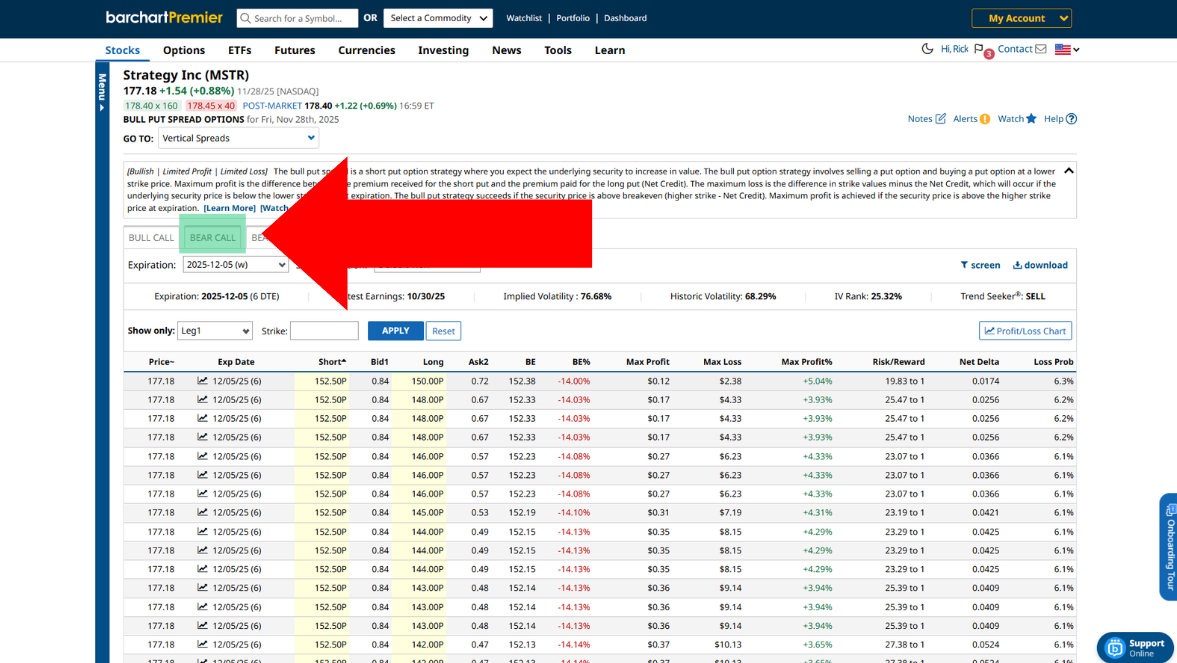Sort table by BE% column header
Image resolution: width=1177 pixels, height=663 pixels.
[581, 362]
